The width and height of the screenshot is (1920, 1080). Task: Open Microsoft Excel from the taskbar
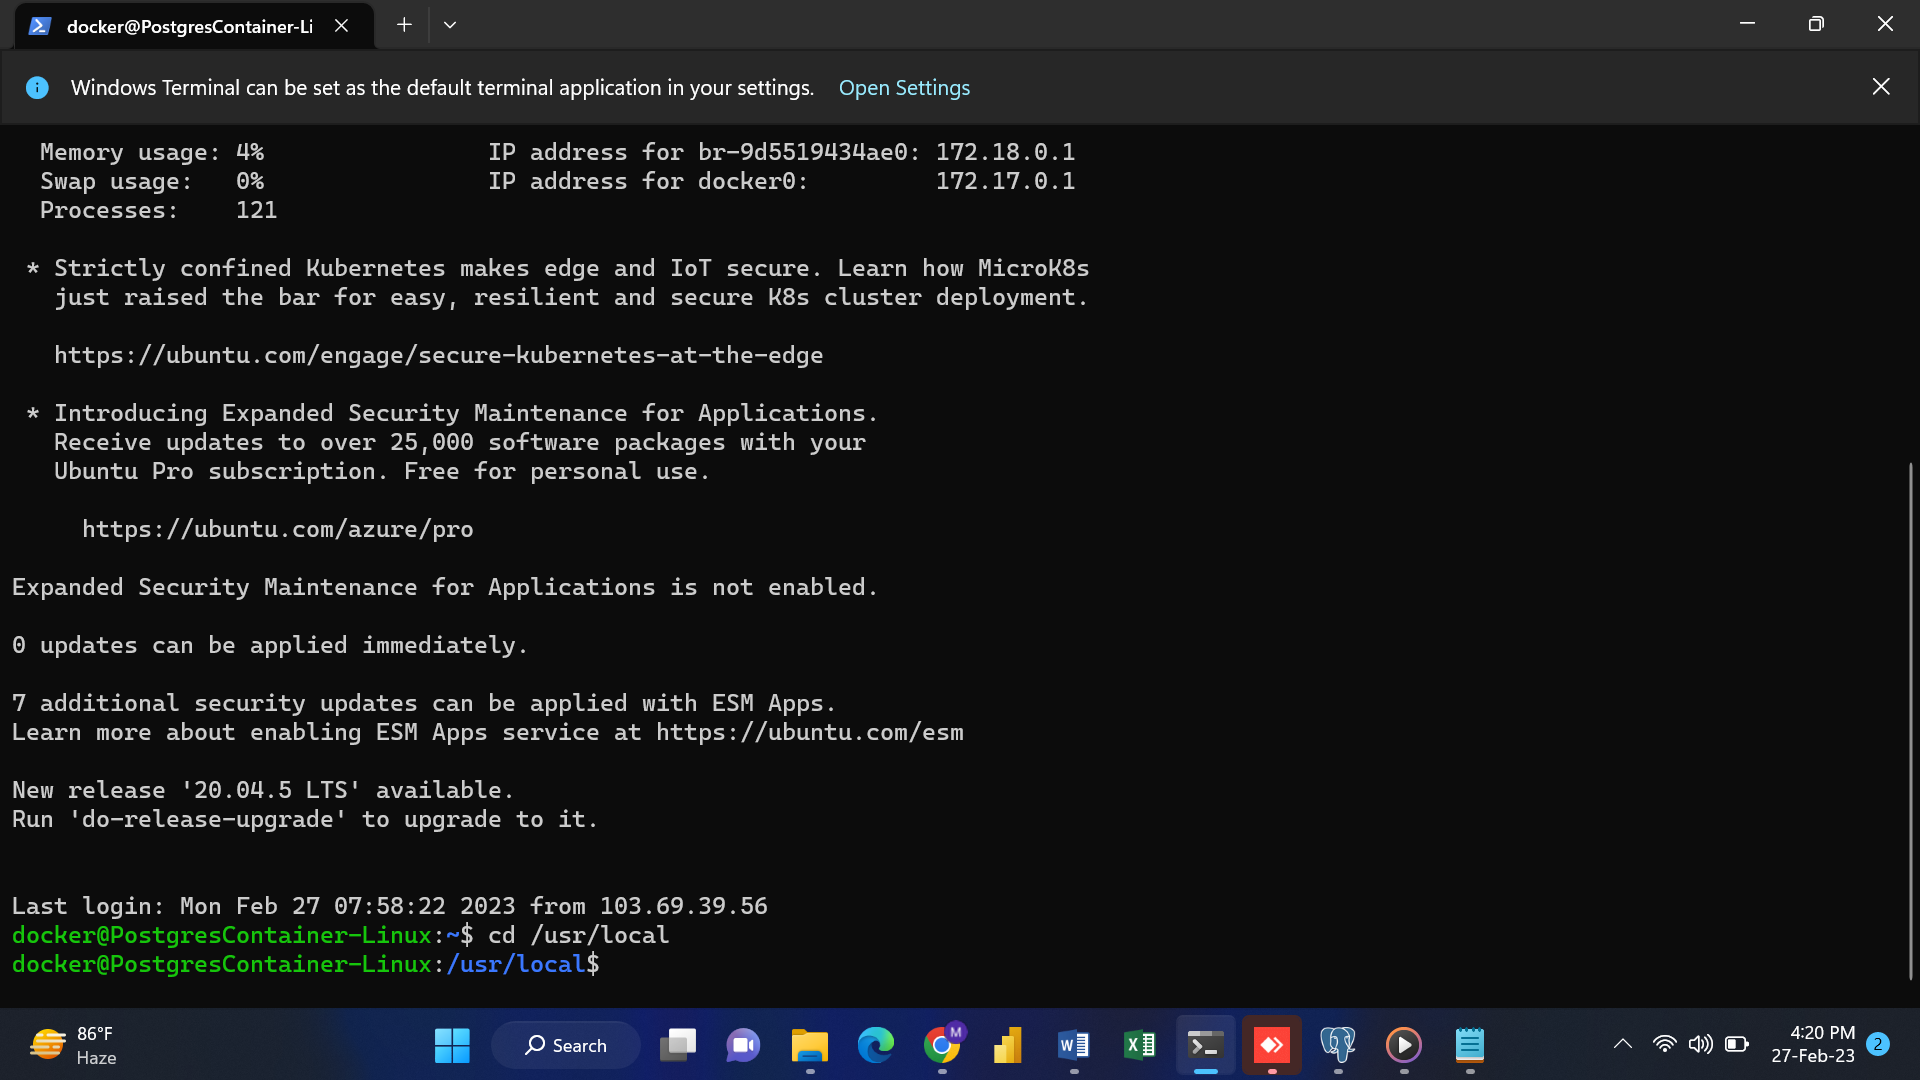(x=1140, y=1045)
